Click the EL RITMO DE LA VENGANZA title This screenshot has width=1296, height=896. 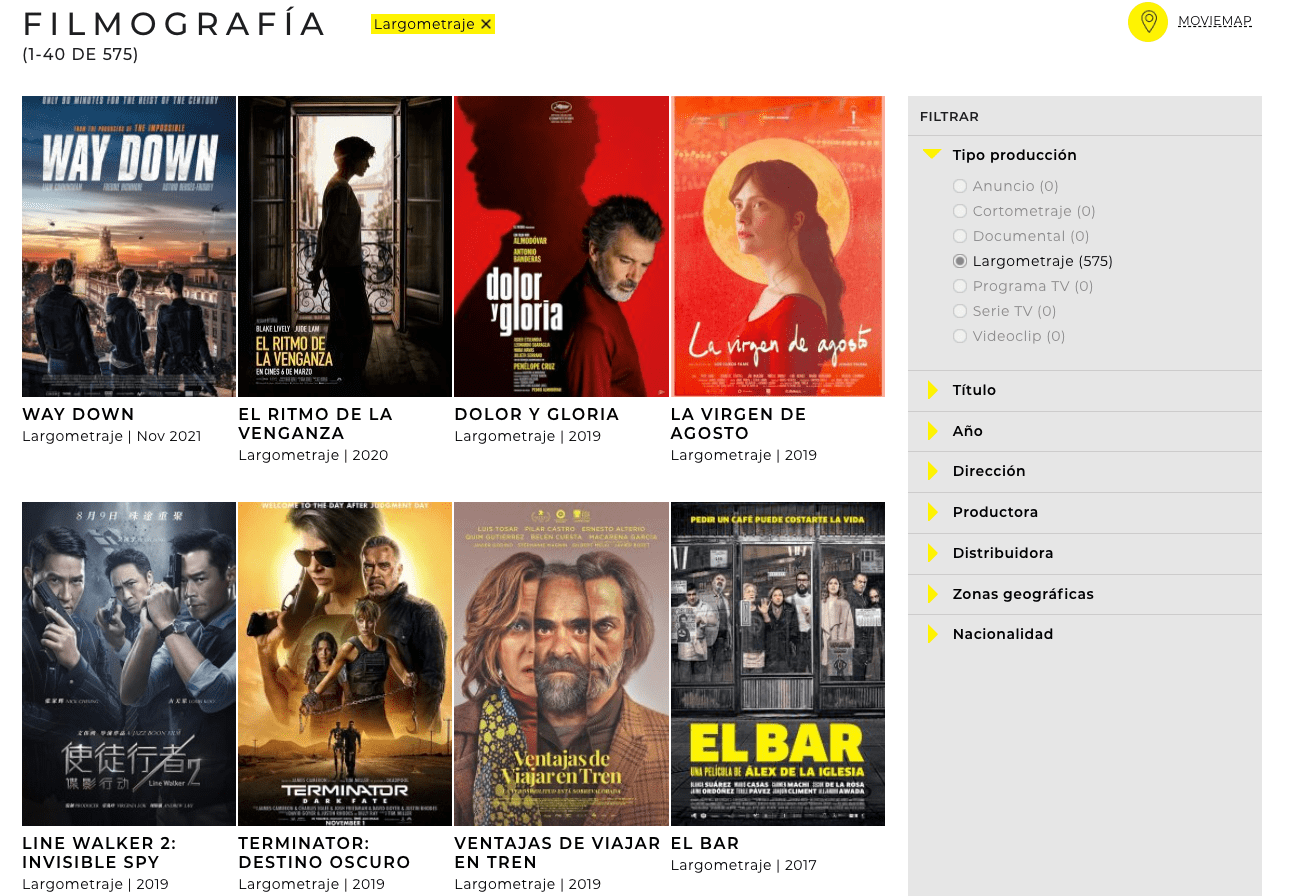pyautogui.click(x=315, y=424)
